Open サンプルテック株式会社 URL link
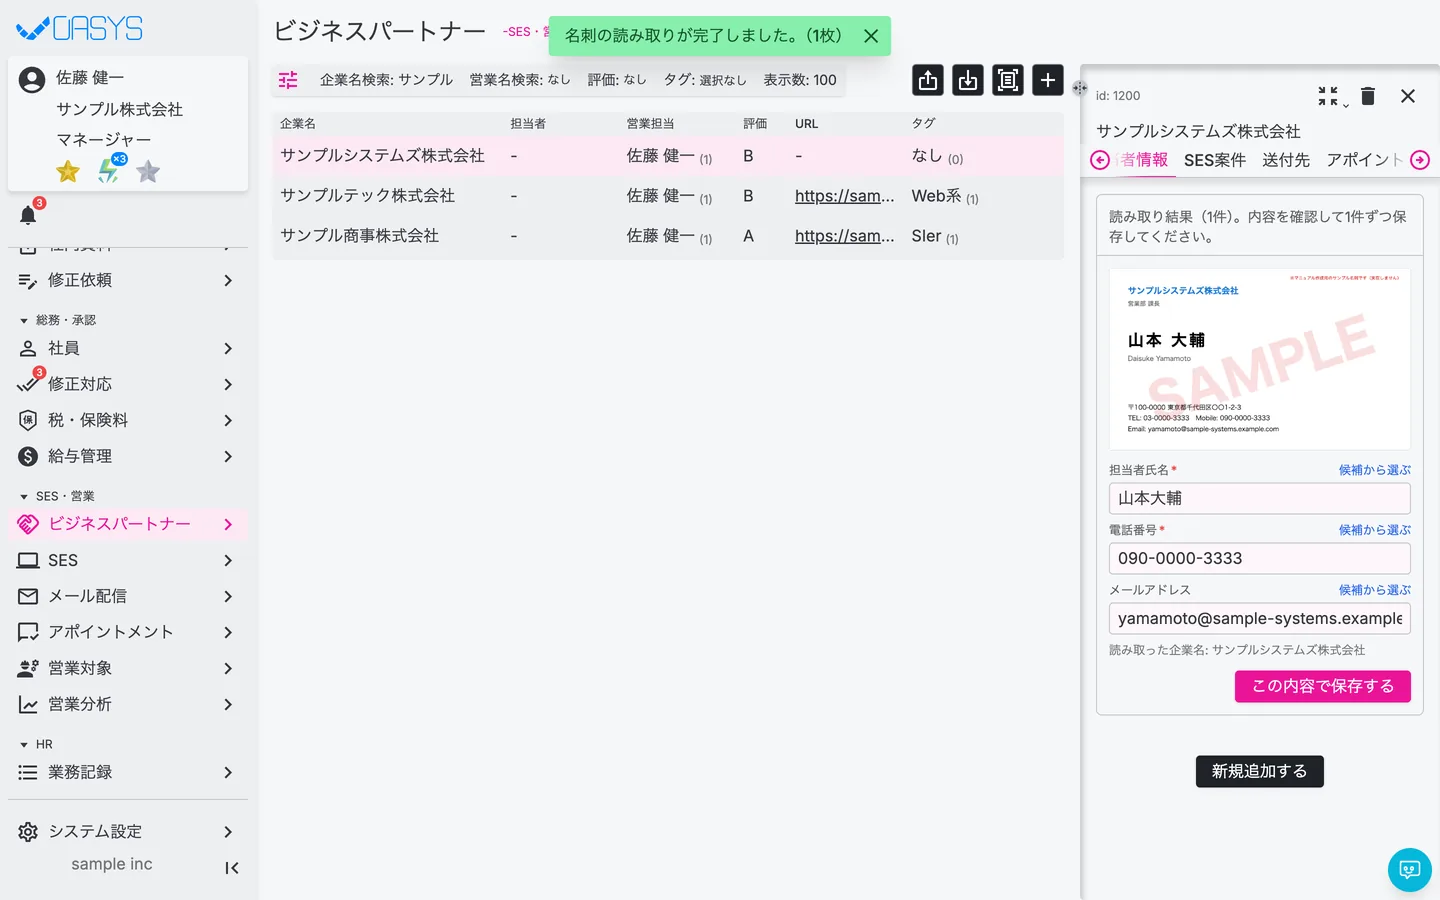The image size is (1440, 900). pos(845,196)
